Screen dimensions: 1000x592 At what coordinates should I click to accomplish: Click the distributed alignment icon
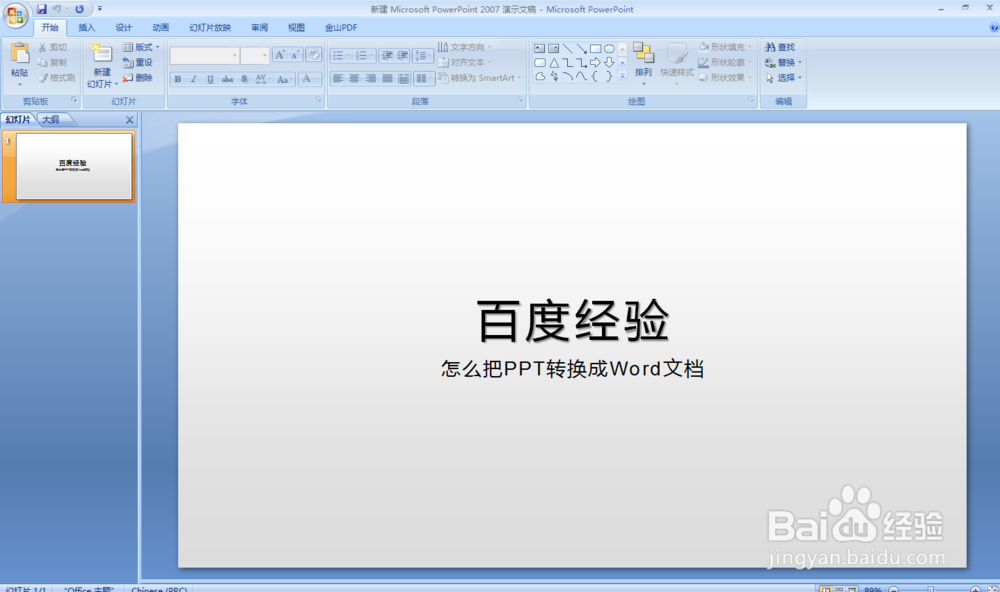pyautogui.click(x=403, y=78)
